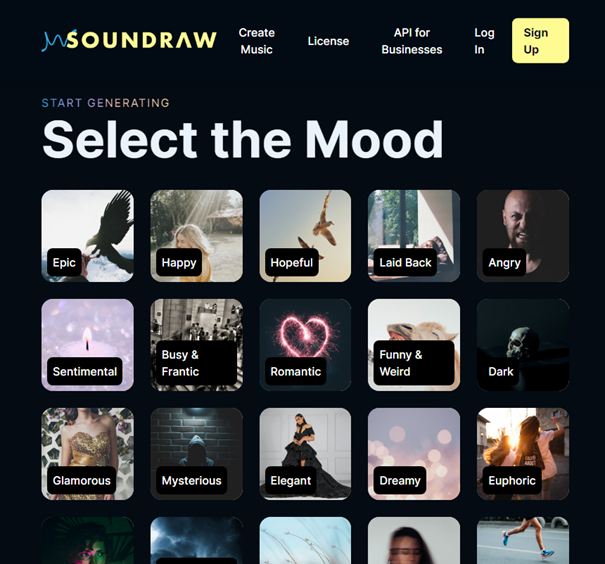Click the yellow Sign Up button
Image resolution: width=605 pixels, height=564 pixels.
pos(540,41)
